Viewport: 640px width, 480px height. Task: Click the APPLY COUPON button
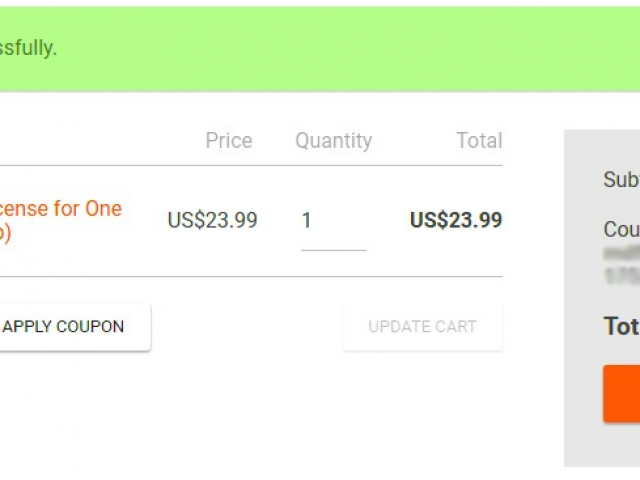point(74,327)
